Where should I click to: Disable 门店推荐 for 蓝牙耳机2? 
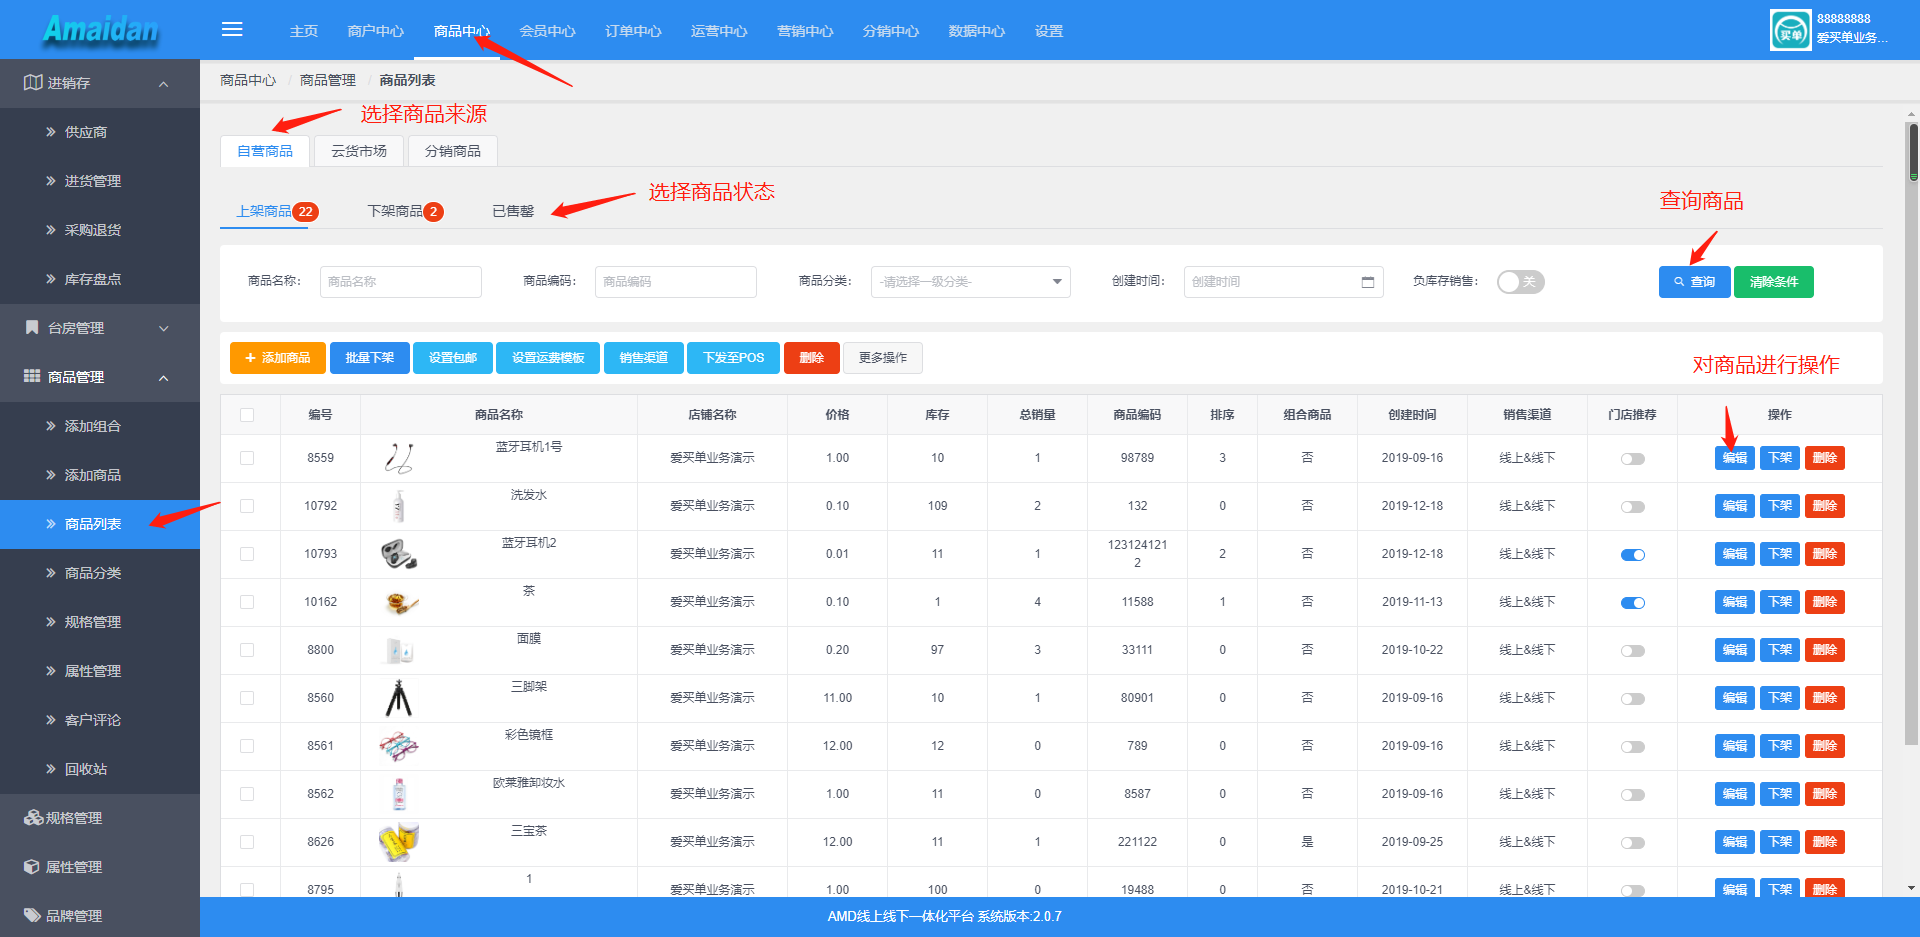(1632, 555)
